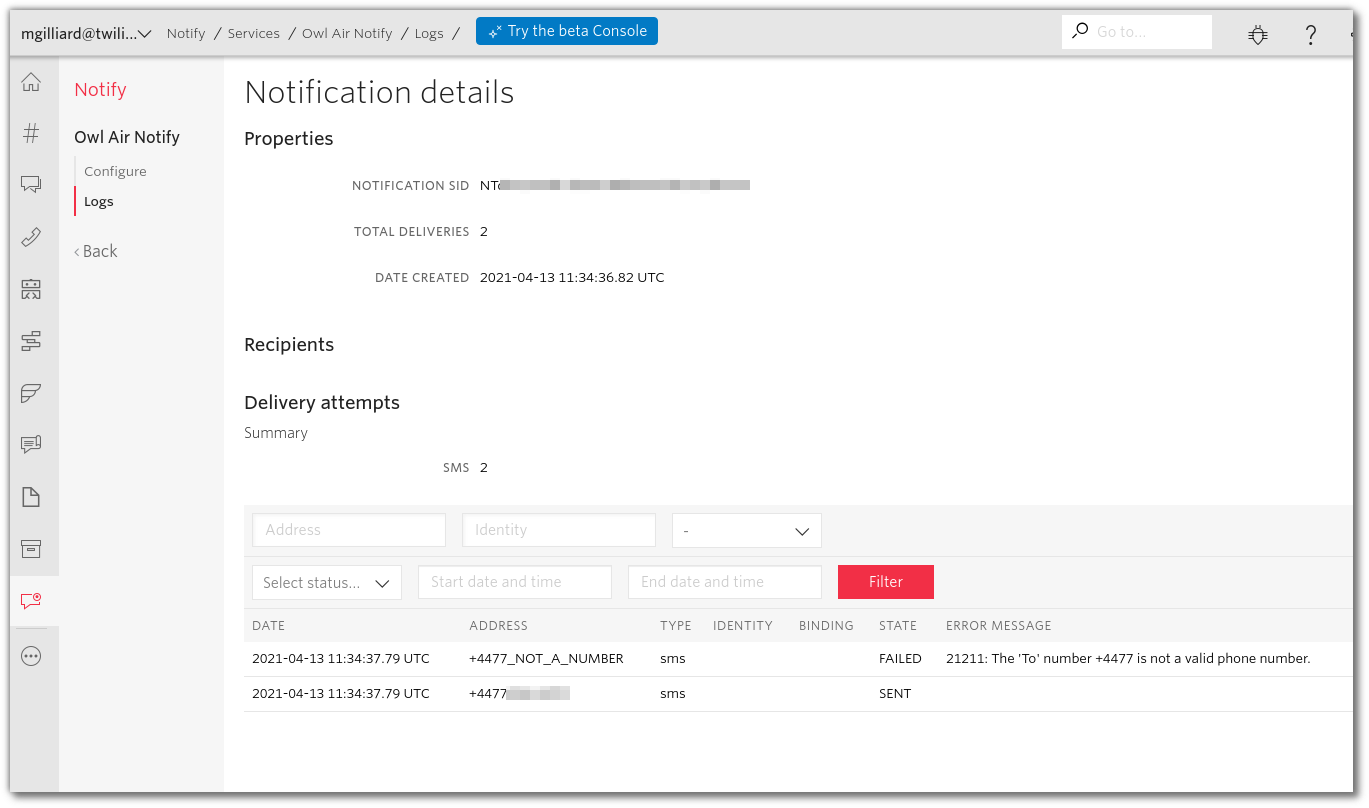Click the search magnifier in Go to box

click(x=1080, y=31)
